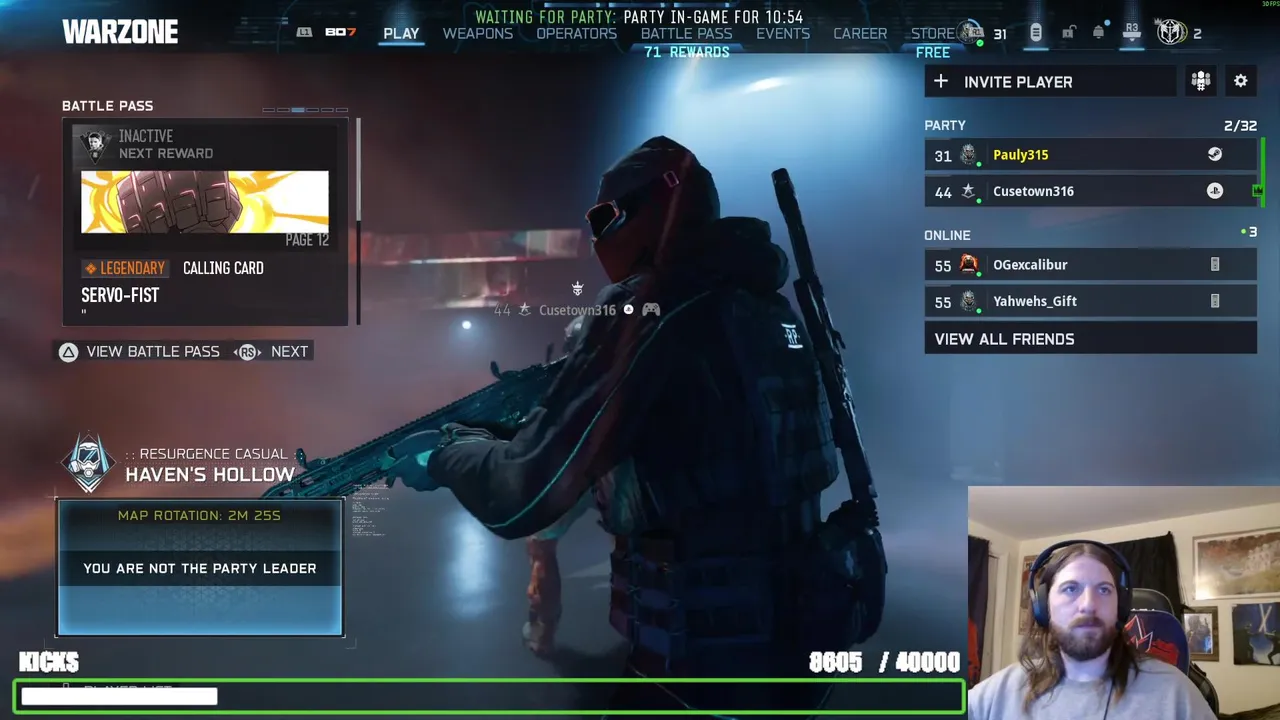Click the Resurgence Casual gas mask emblem
Screen dimensions: 1280x720
click(89, 463)
